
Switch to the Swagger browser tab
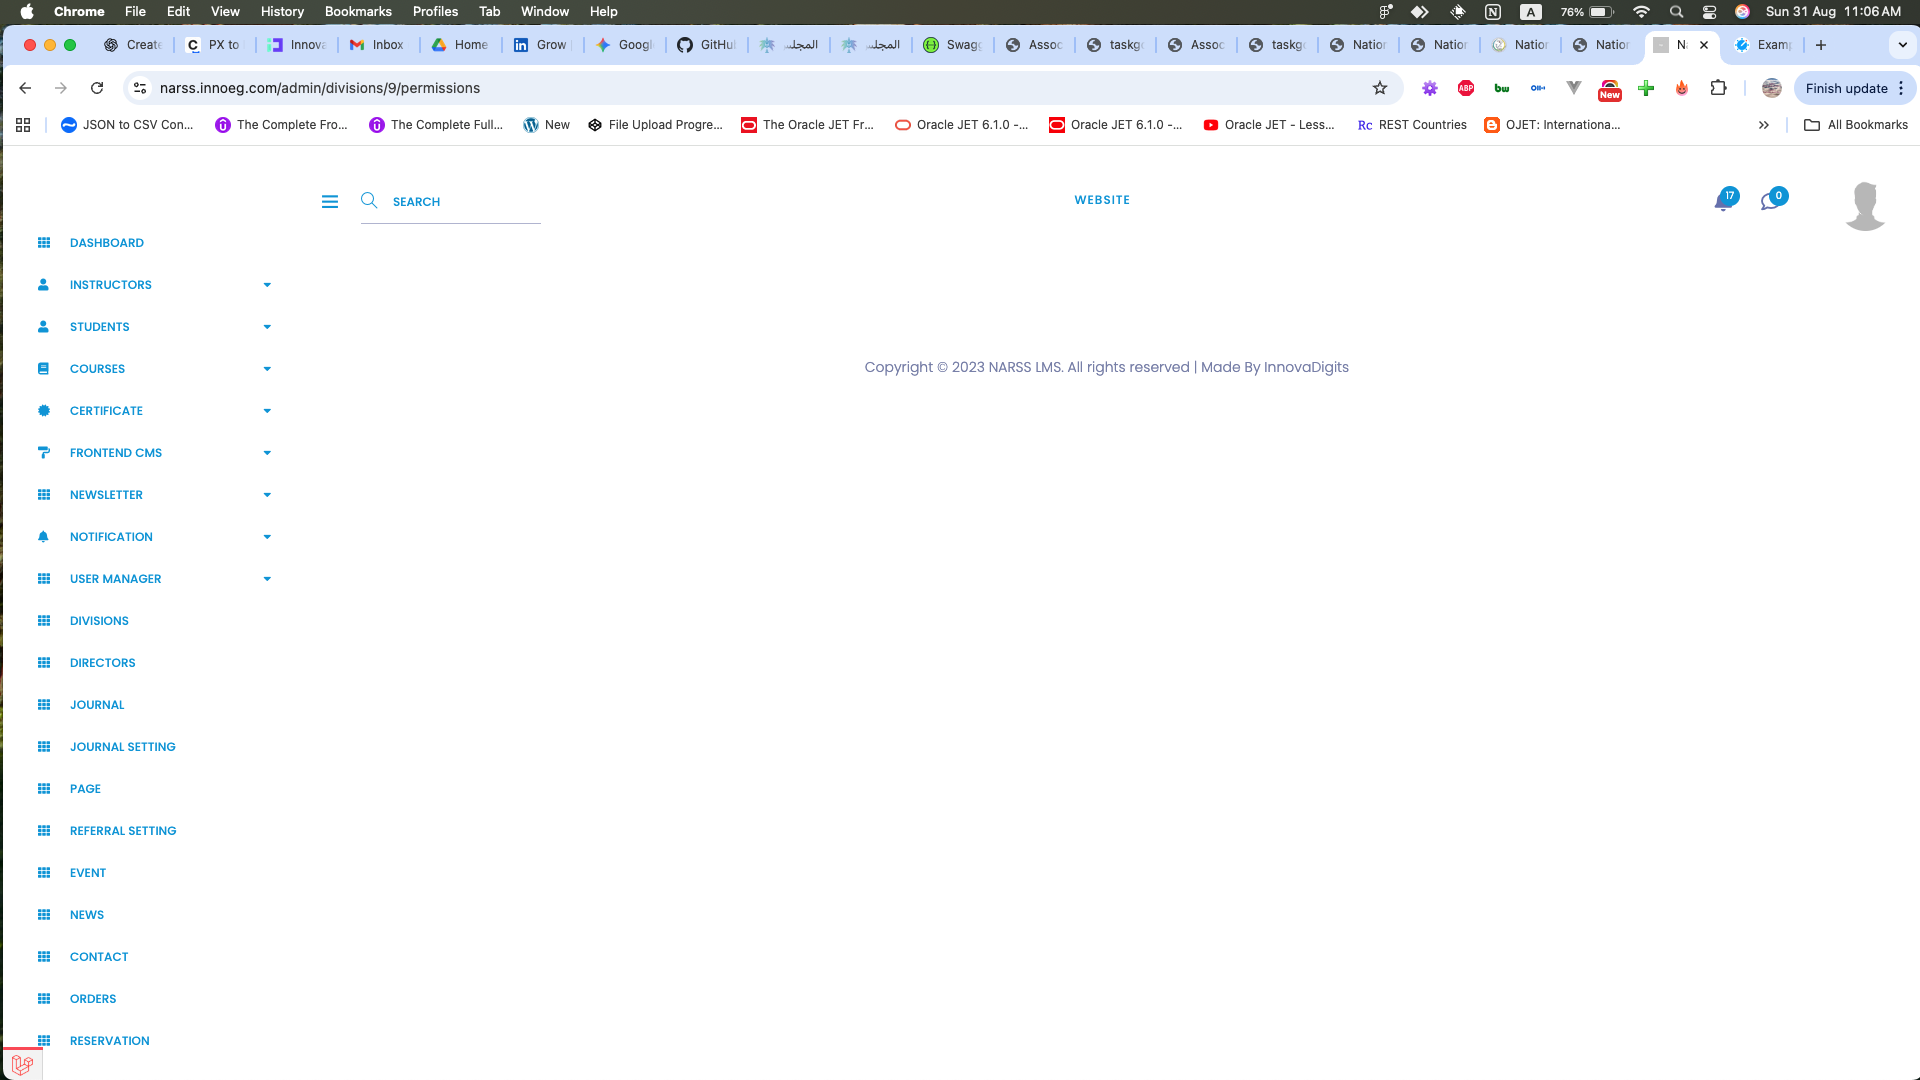click(x=953, y=45)
